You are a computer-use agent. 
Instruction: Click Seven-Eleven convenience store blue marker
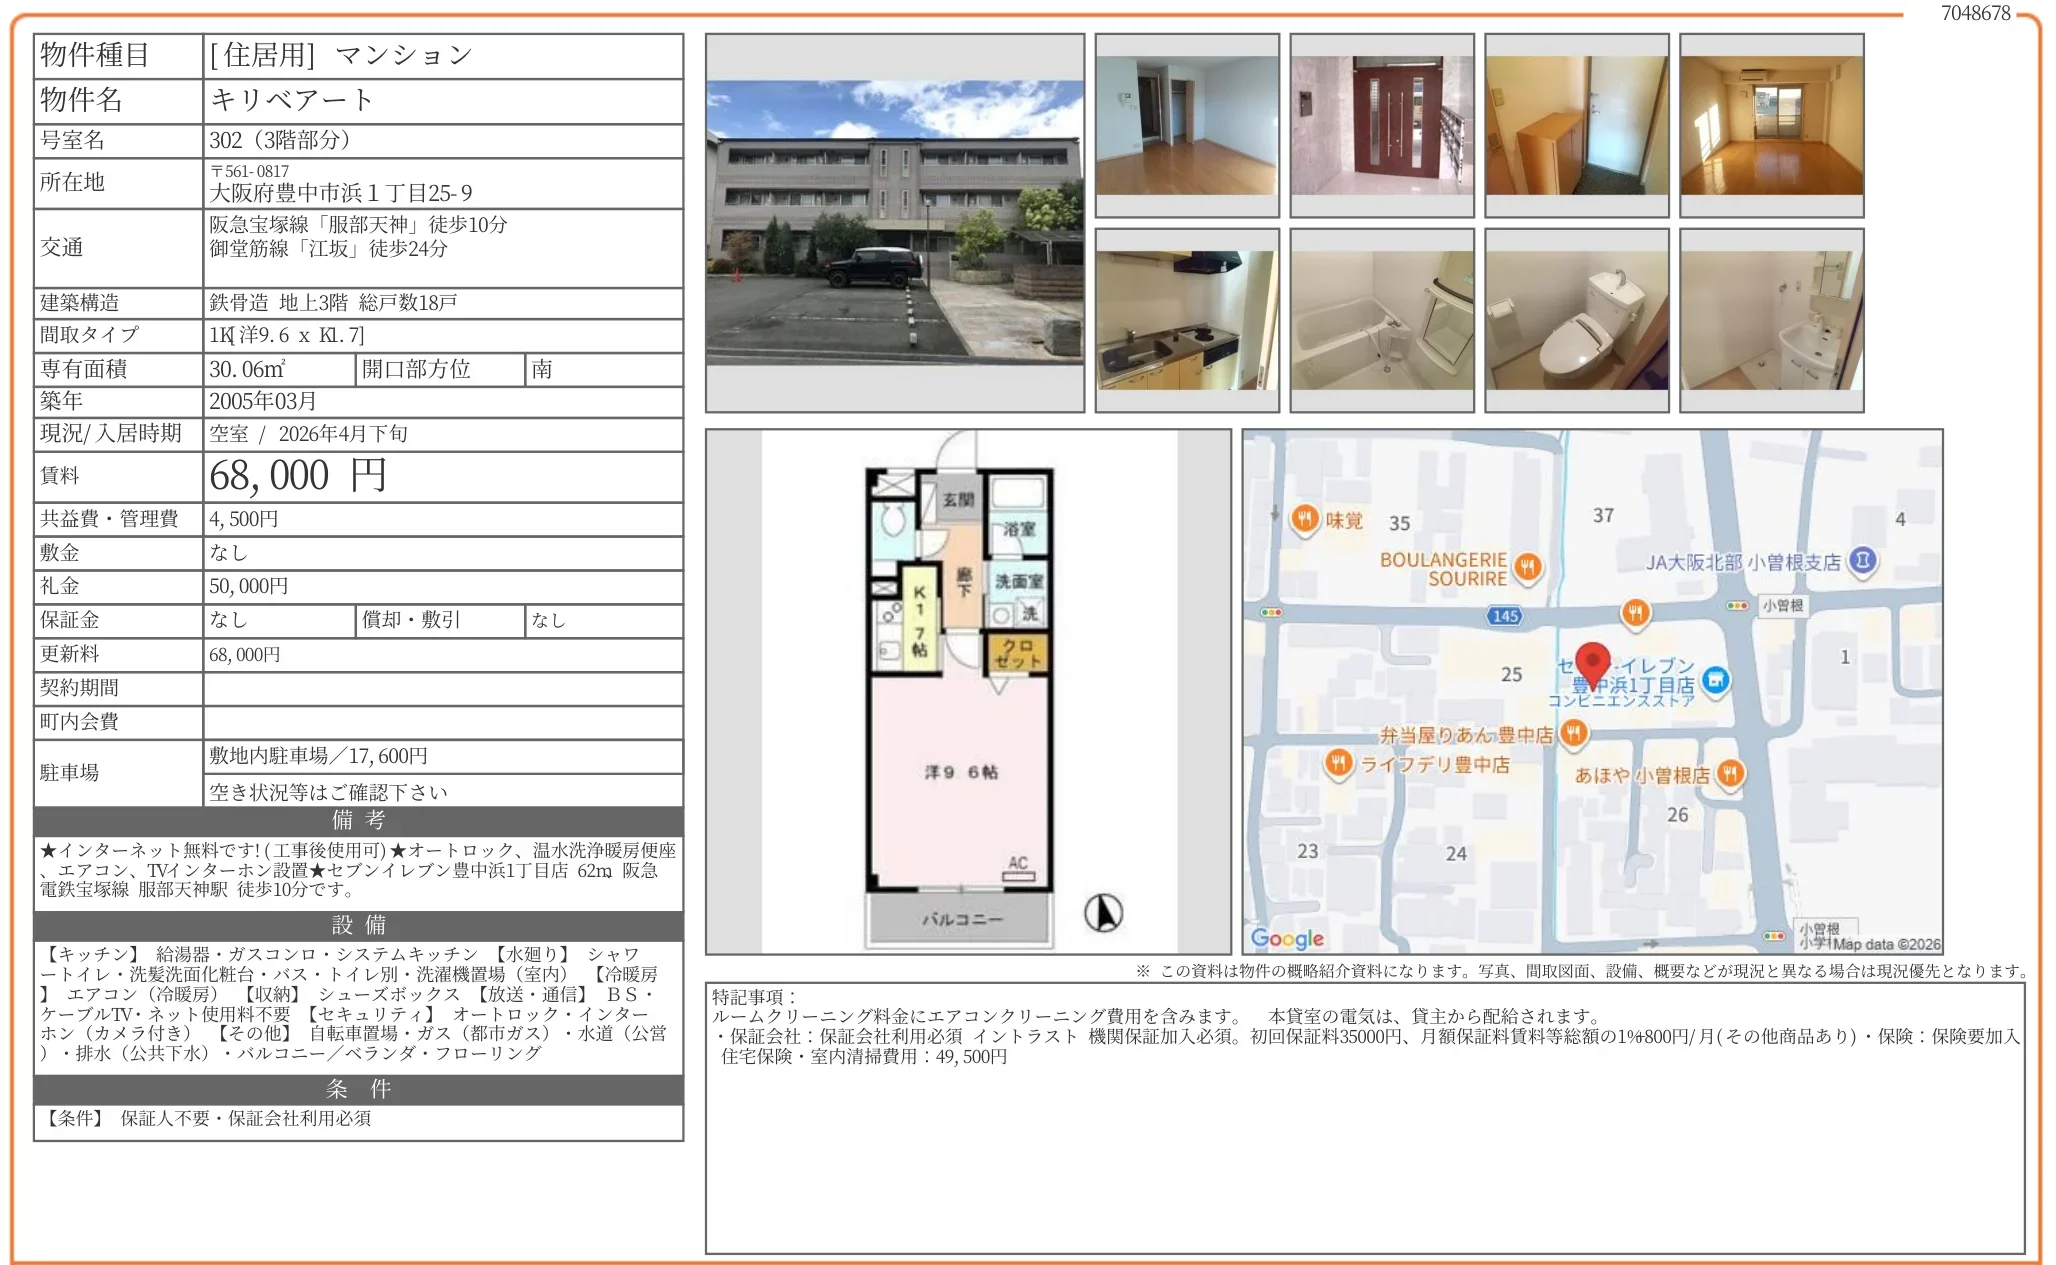[1715, 680]
